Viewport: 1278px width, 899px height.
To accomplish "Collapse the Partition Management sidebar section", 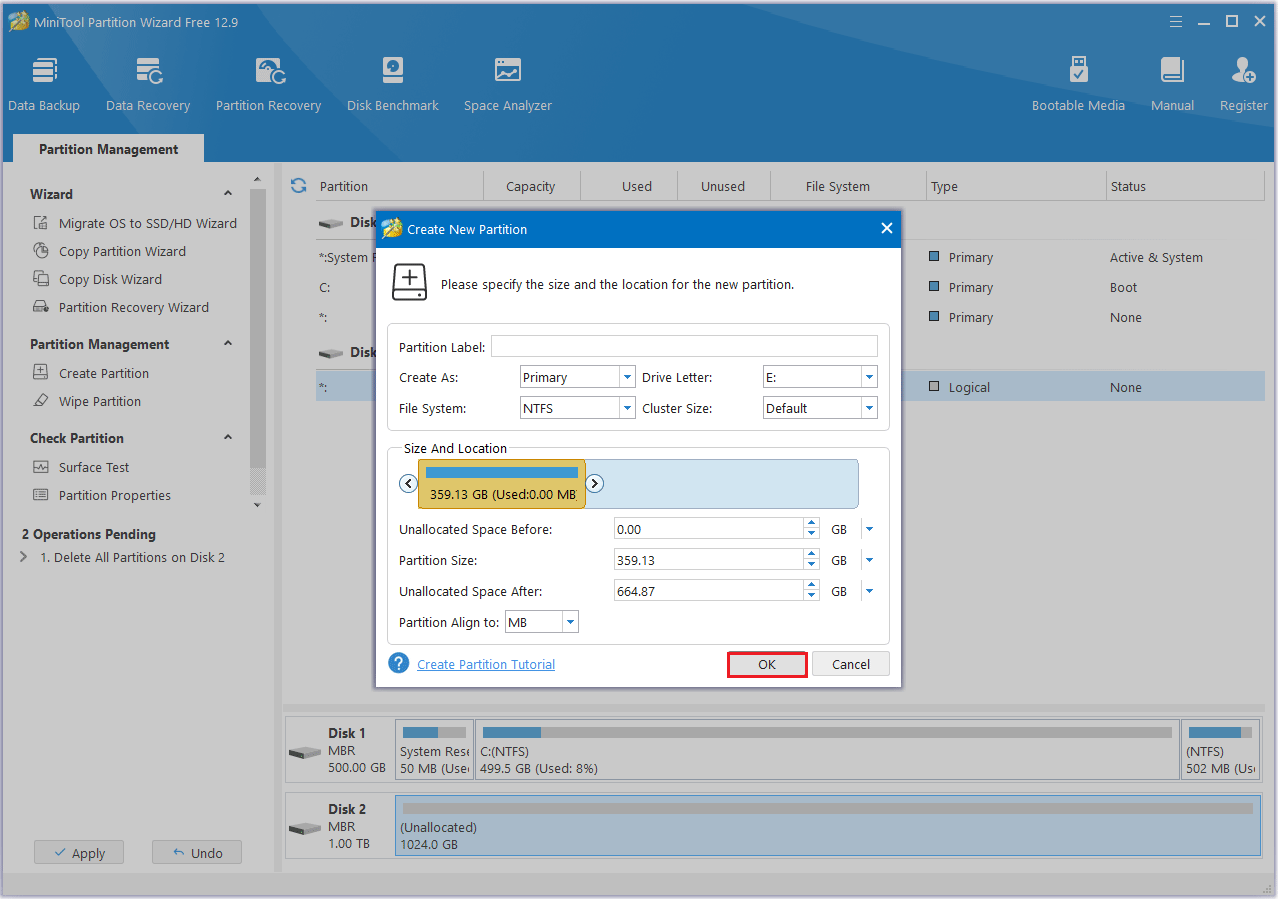I will [228, 344].
